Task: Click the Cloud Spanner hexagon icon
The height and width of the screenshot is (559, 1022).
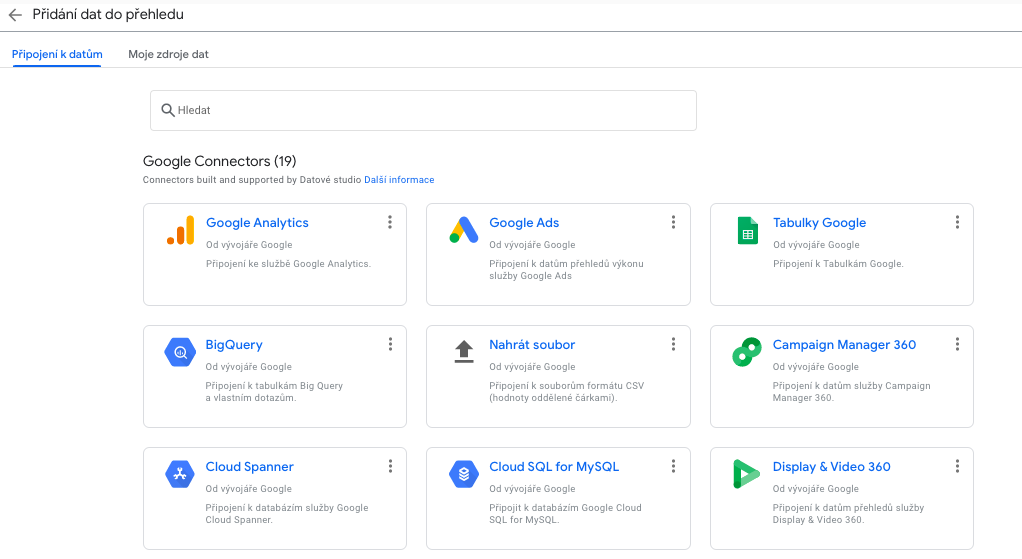Action: pos(180,474)
